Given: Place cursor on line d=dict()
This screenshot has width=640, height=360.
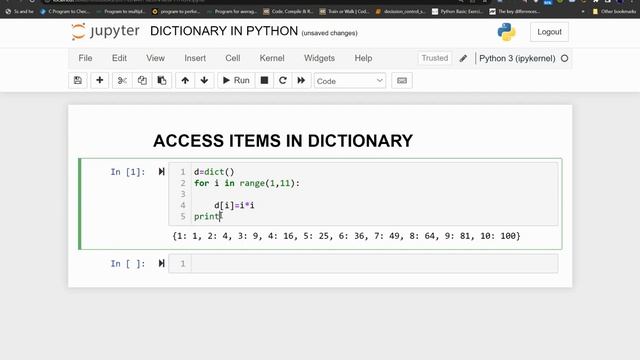Looking at the screenshot, I should point(214,172).
